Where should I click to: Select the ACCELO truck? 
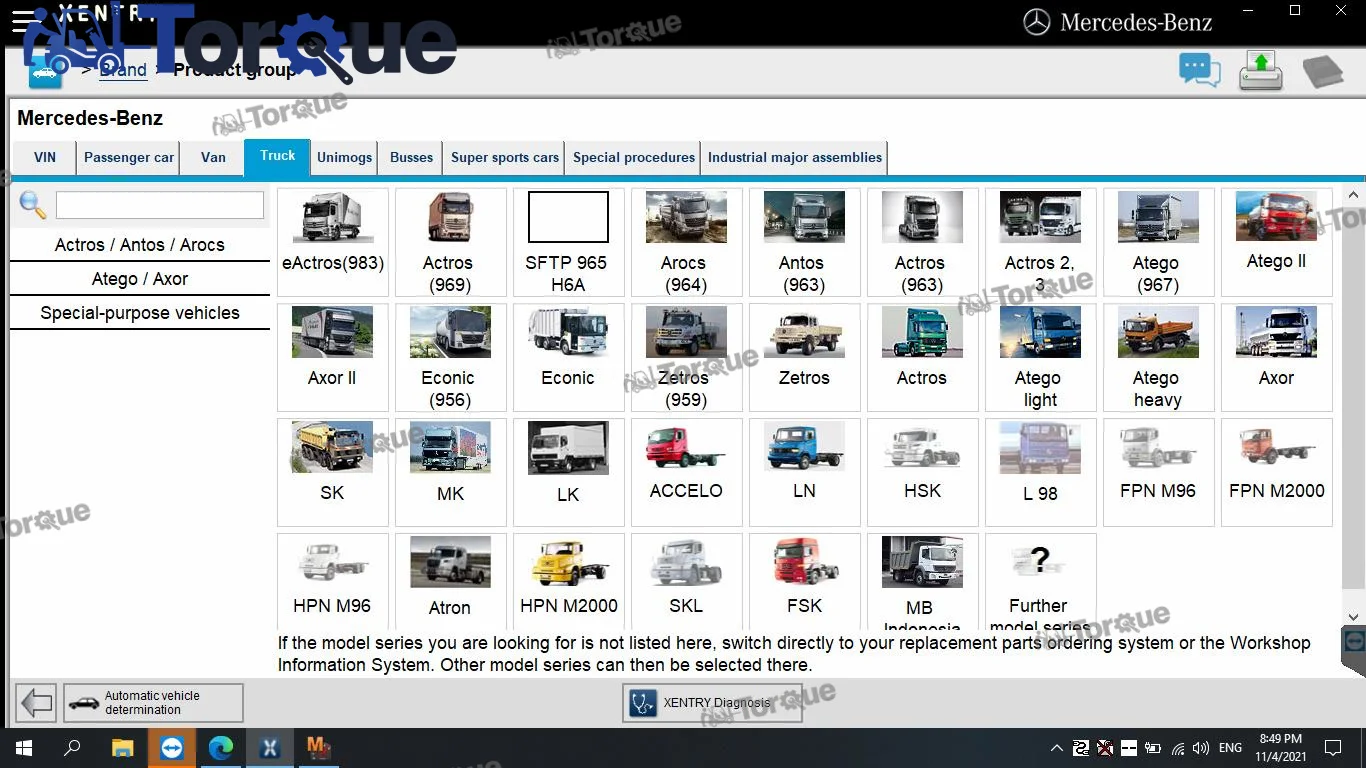click(687, 472)
